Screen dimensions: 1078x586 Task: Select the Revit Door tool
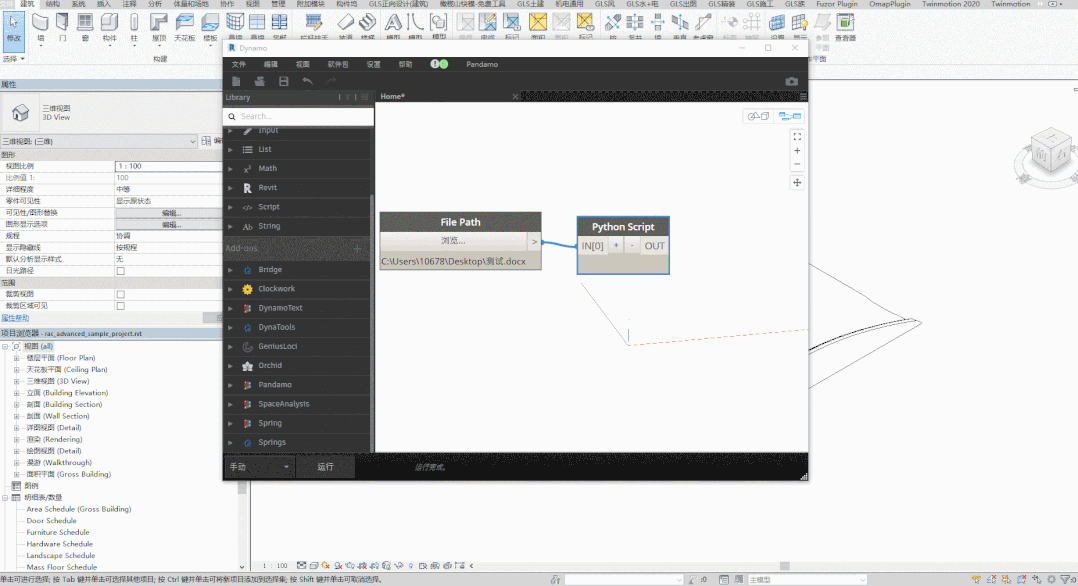63,27
